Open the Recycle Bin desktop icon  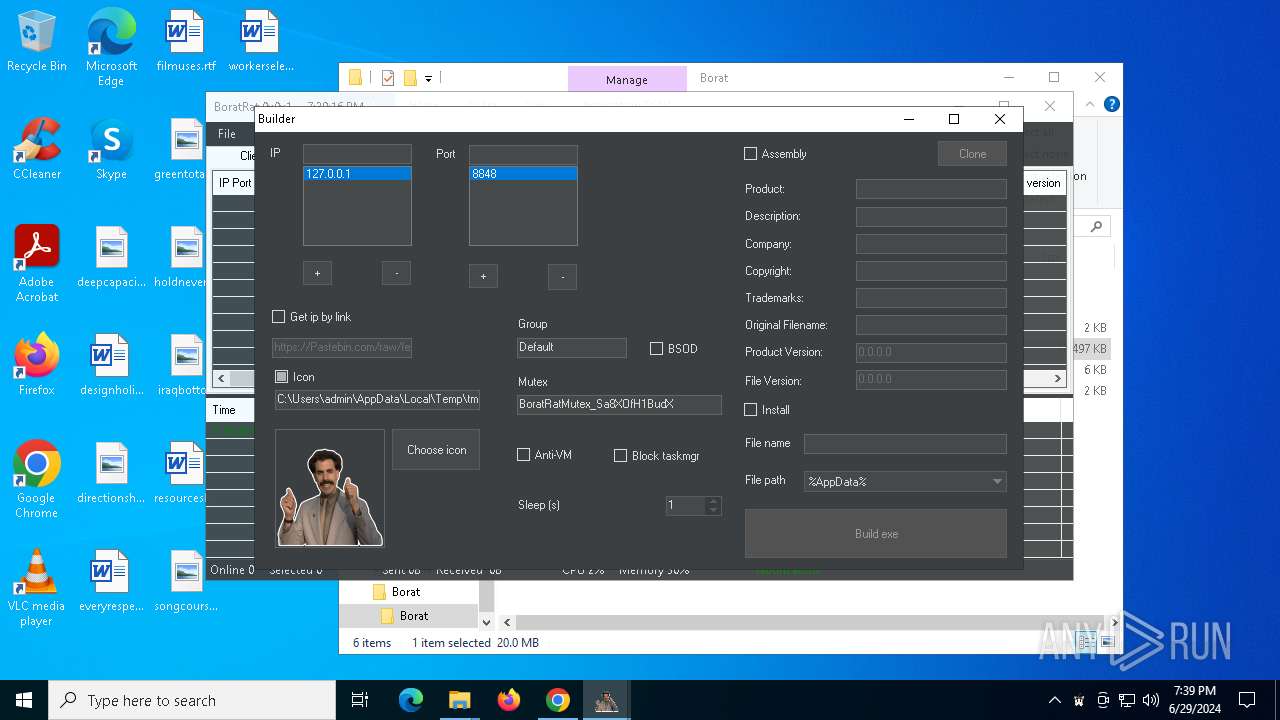pyautogui.click(x=37, y=42)
